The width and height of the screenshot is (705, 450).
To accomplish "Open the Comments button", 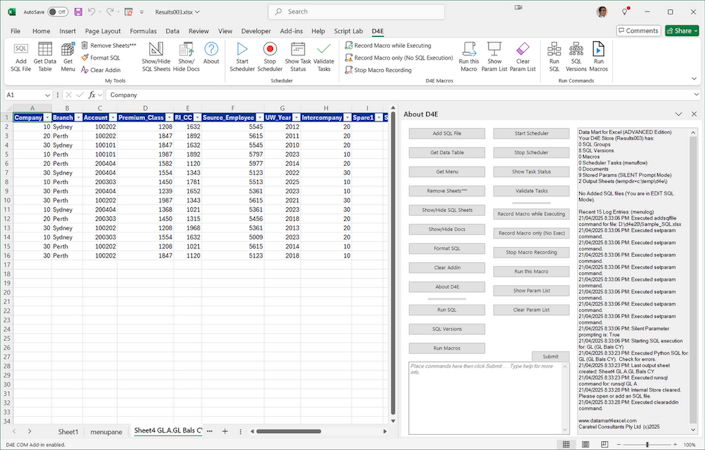I will point(638,31).
